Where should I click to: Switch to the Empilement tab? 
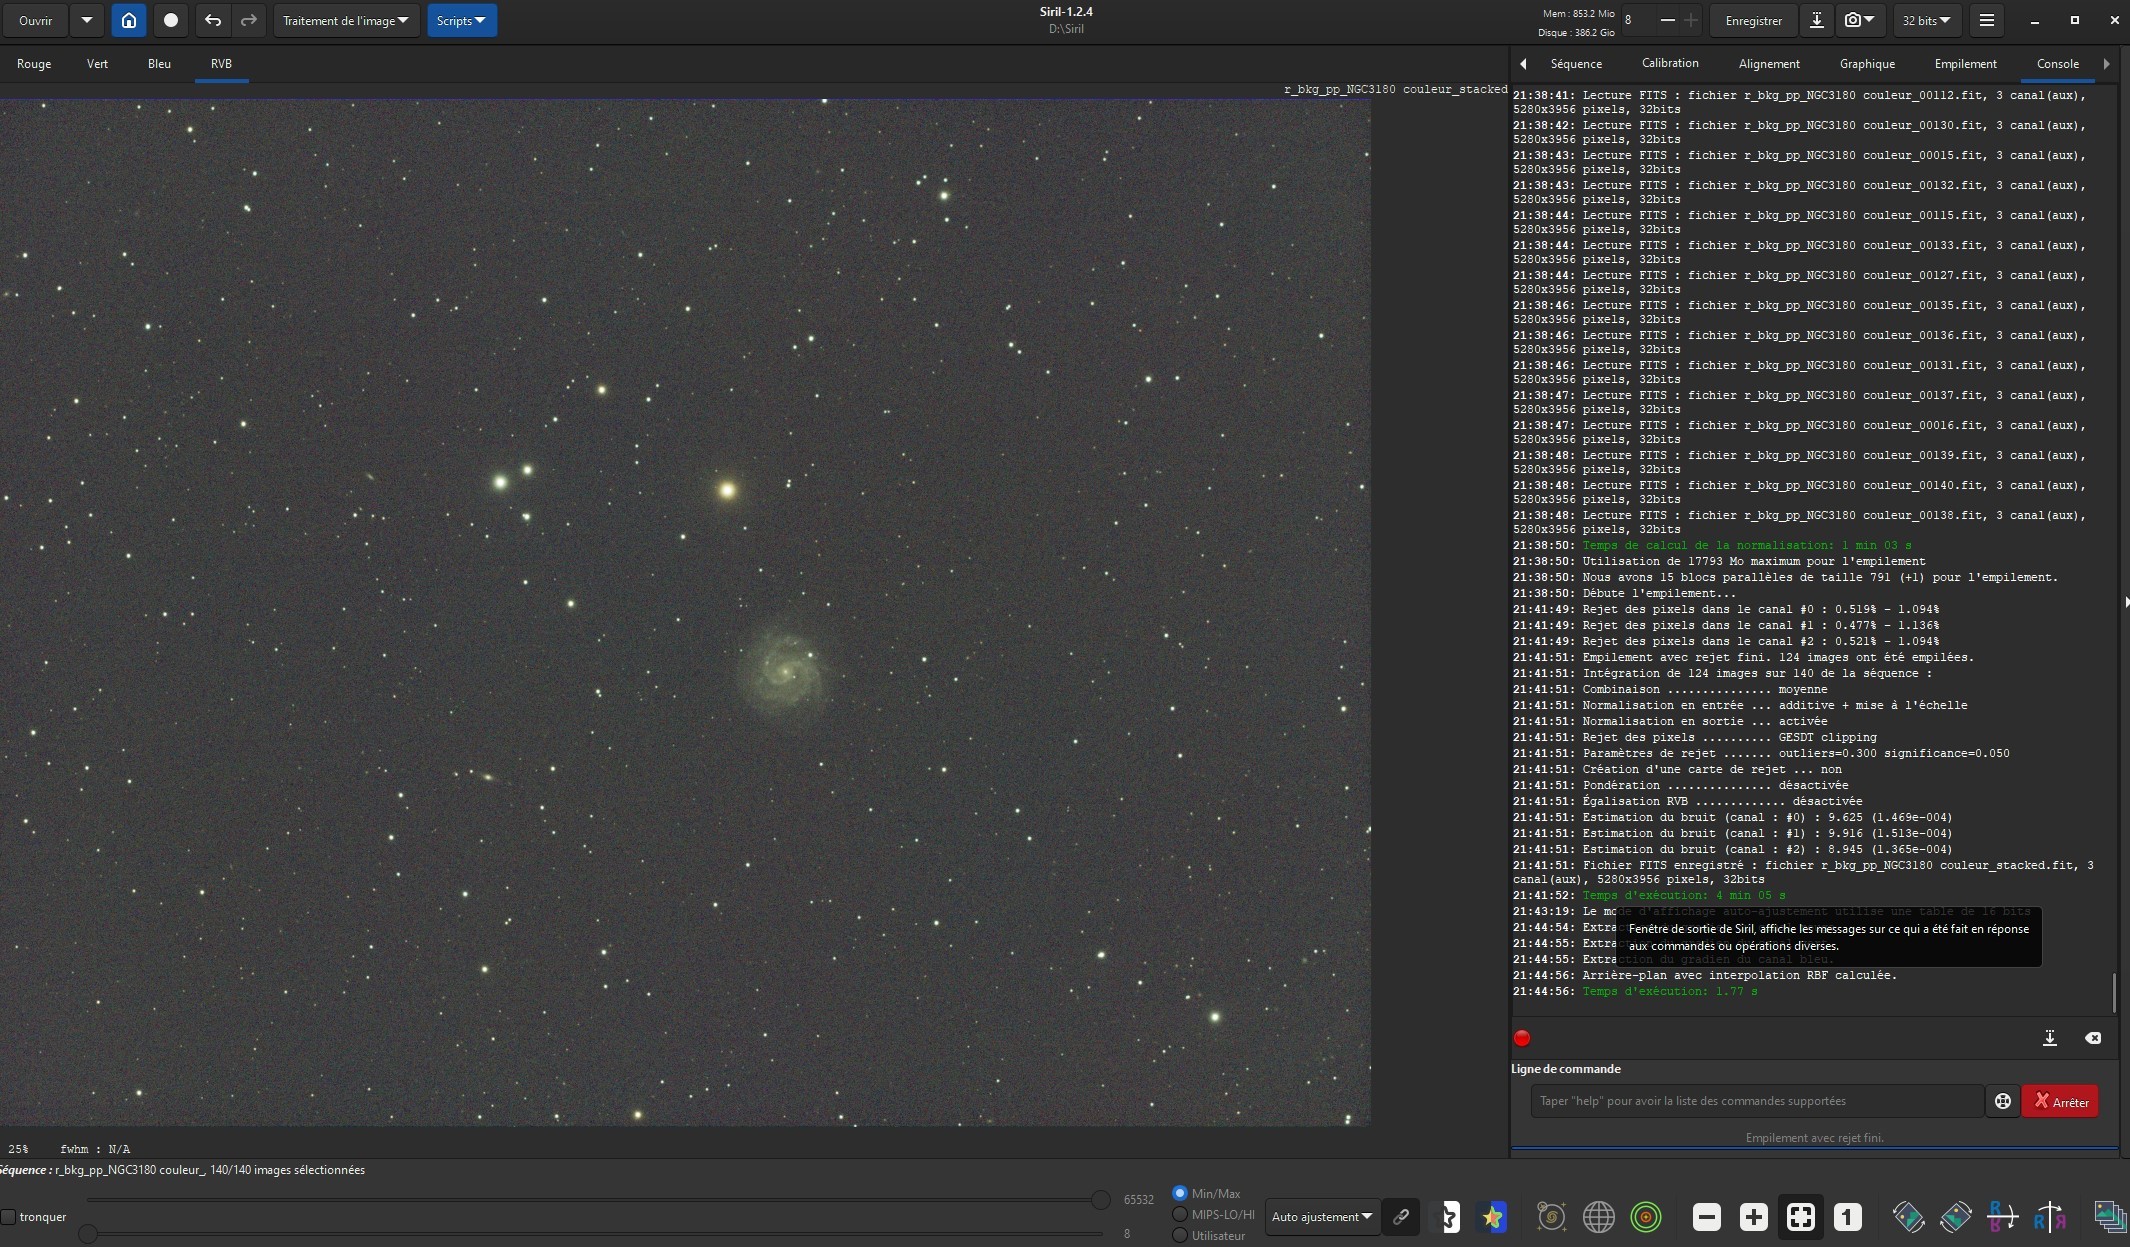coord(1965,63)
